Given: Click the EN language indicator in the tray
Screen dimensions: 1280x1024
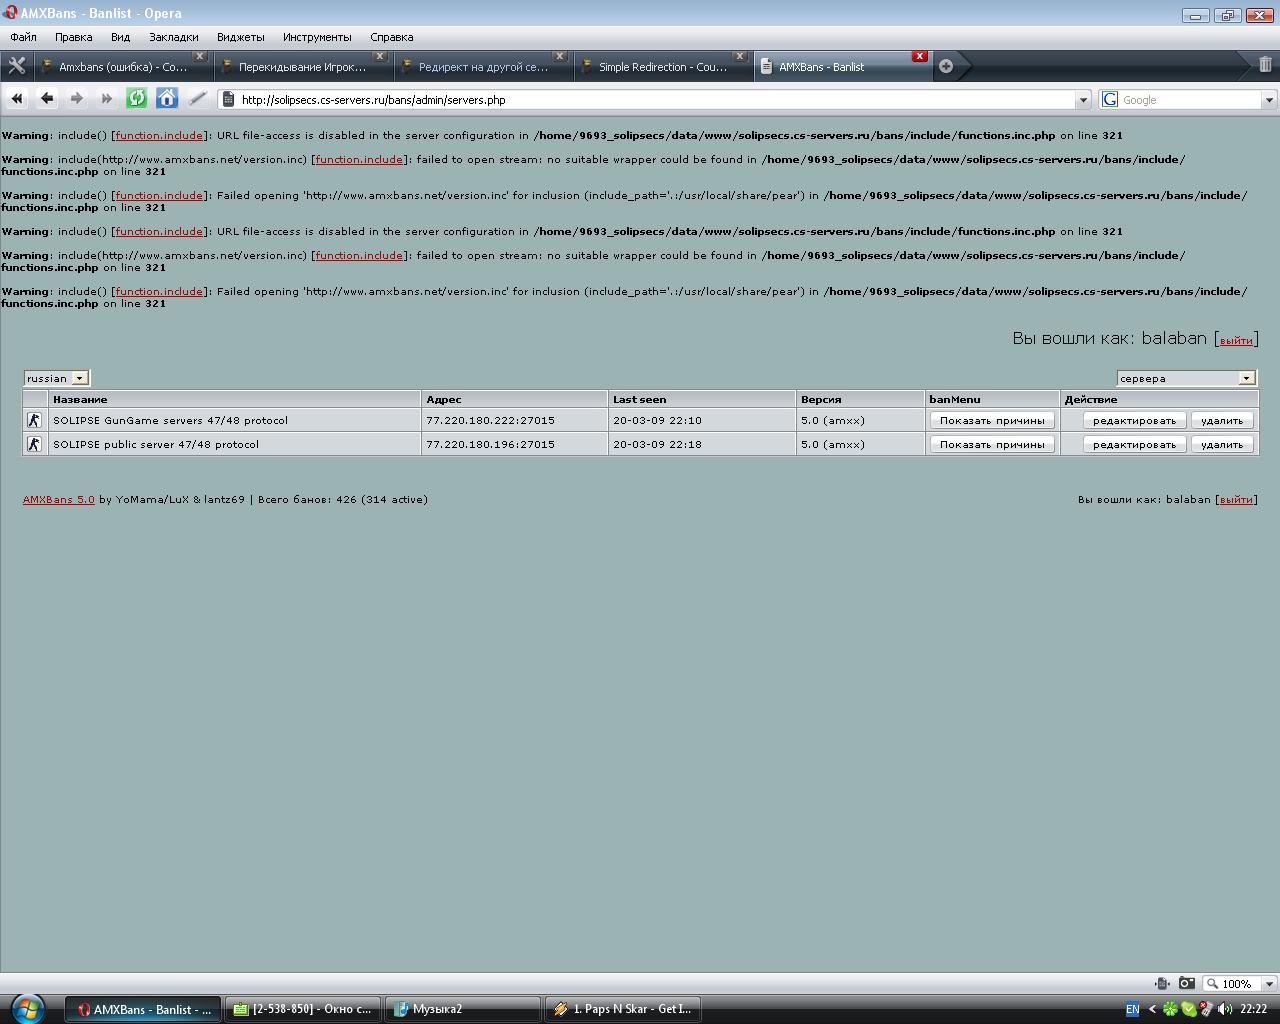Looking at the screenshot, I should point(1132,1009).
